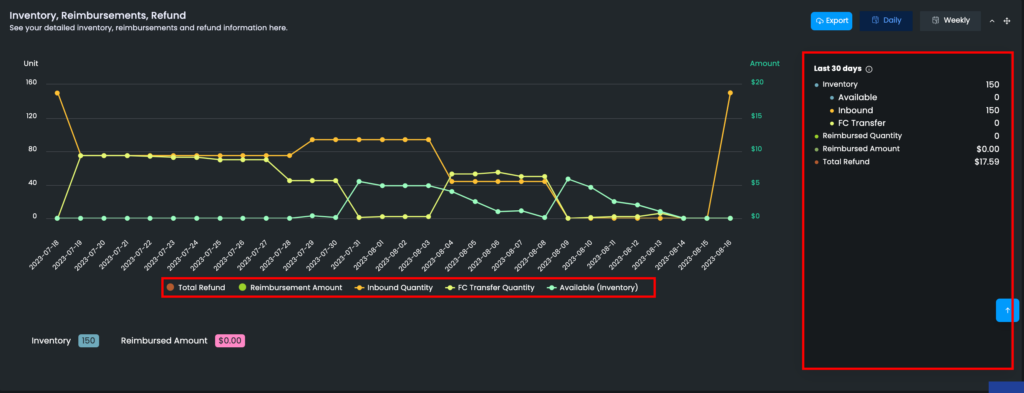Click the Reimbursed Amount $0.00 badge

click(x=230, y=341)
